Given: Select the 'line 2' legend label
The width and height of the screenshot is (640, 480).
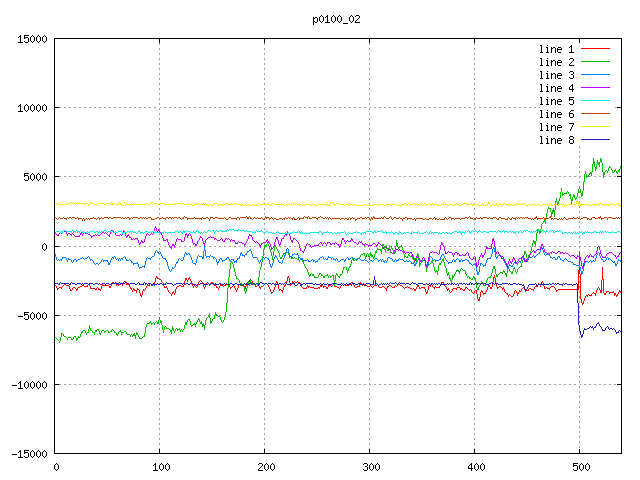Looking at the screenshot, I should (x=556, y=62).
